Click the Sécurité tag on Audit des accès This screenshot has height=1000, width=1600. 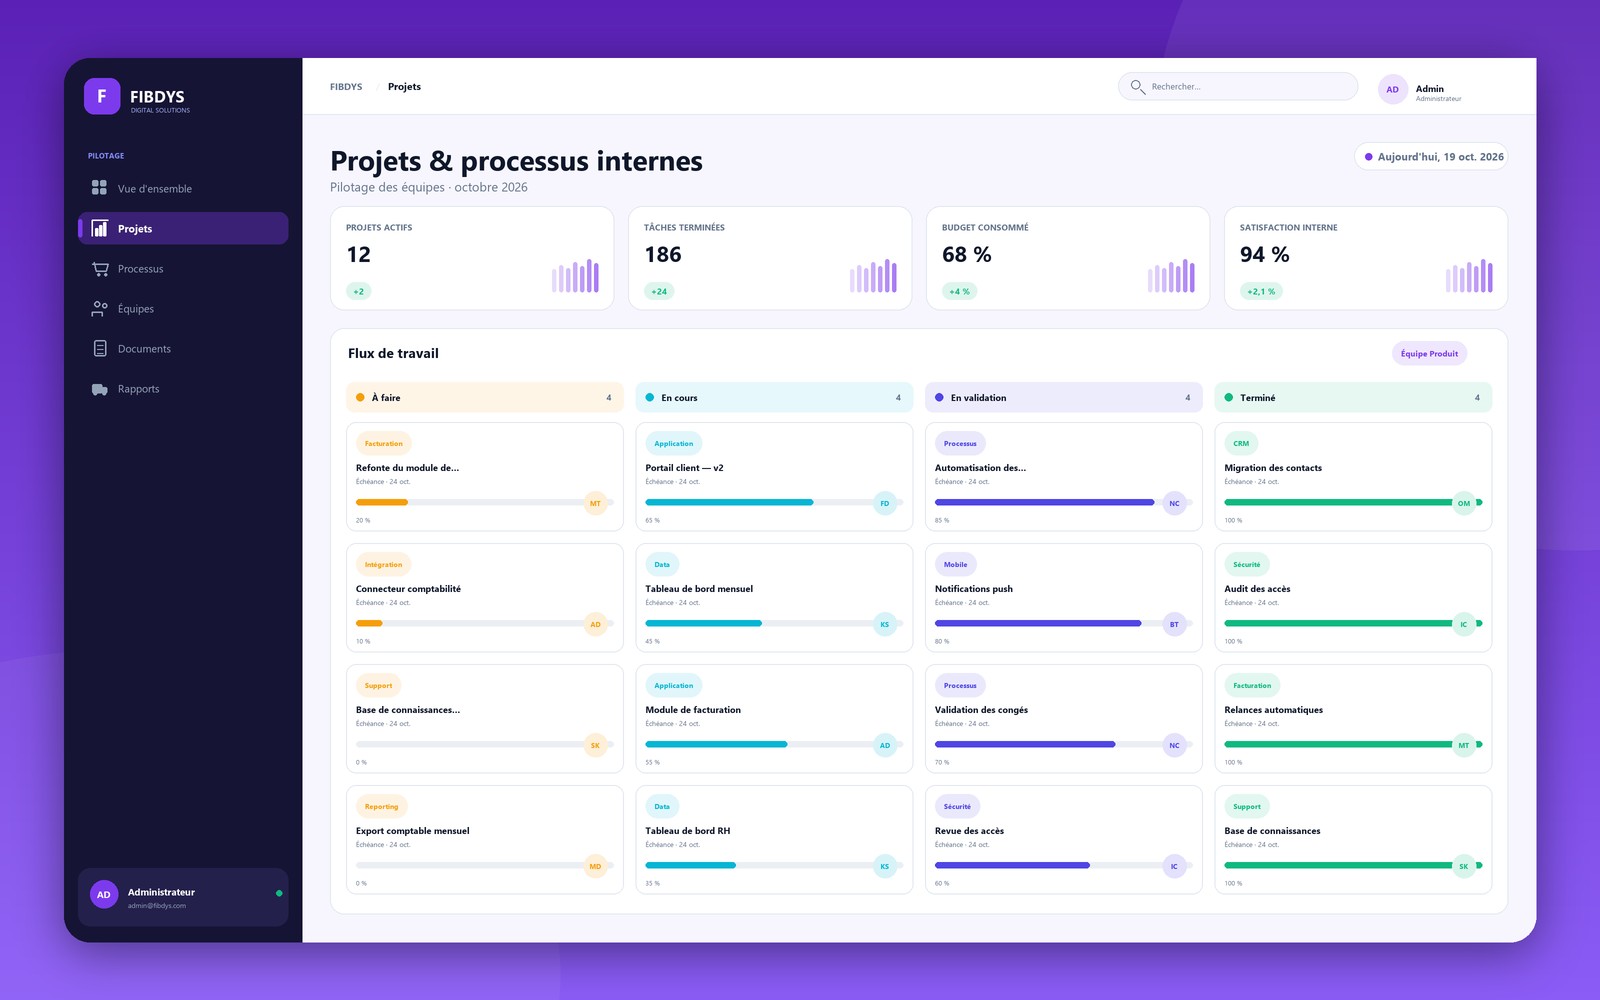[1247, 564]
